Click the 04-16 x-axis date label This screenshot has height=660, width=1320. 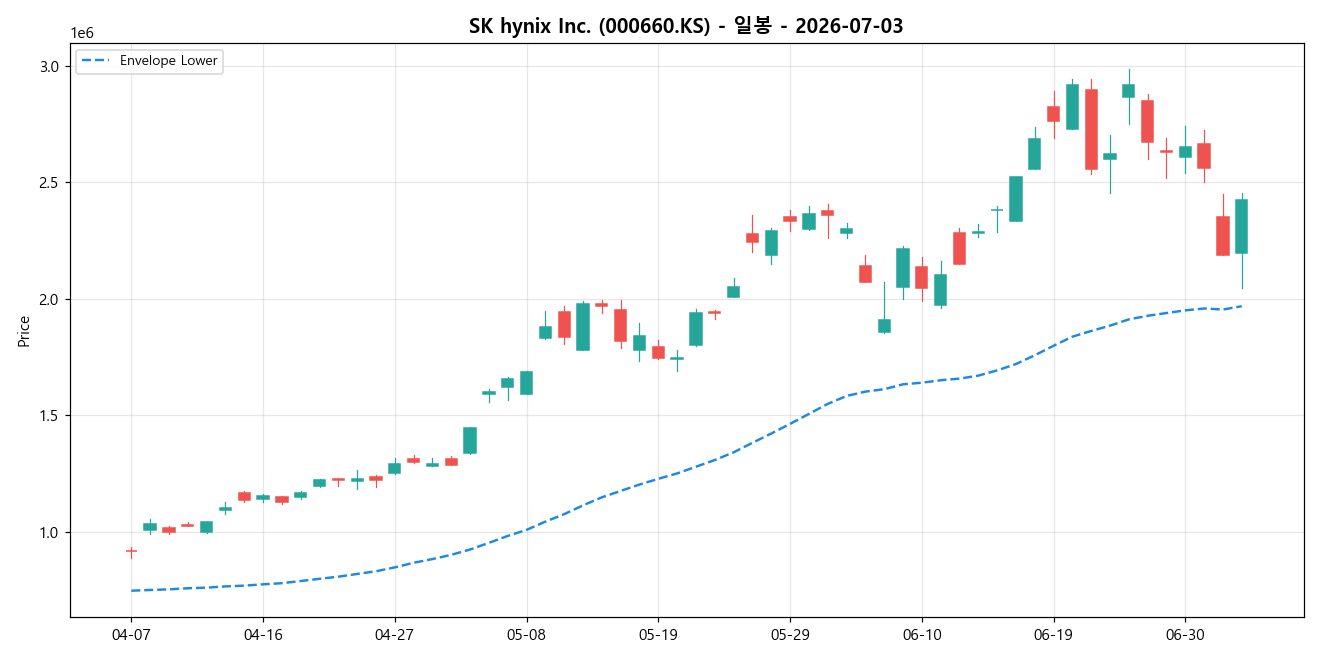pyautogui.click(x=262, y=634)
